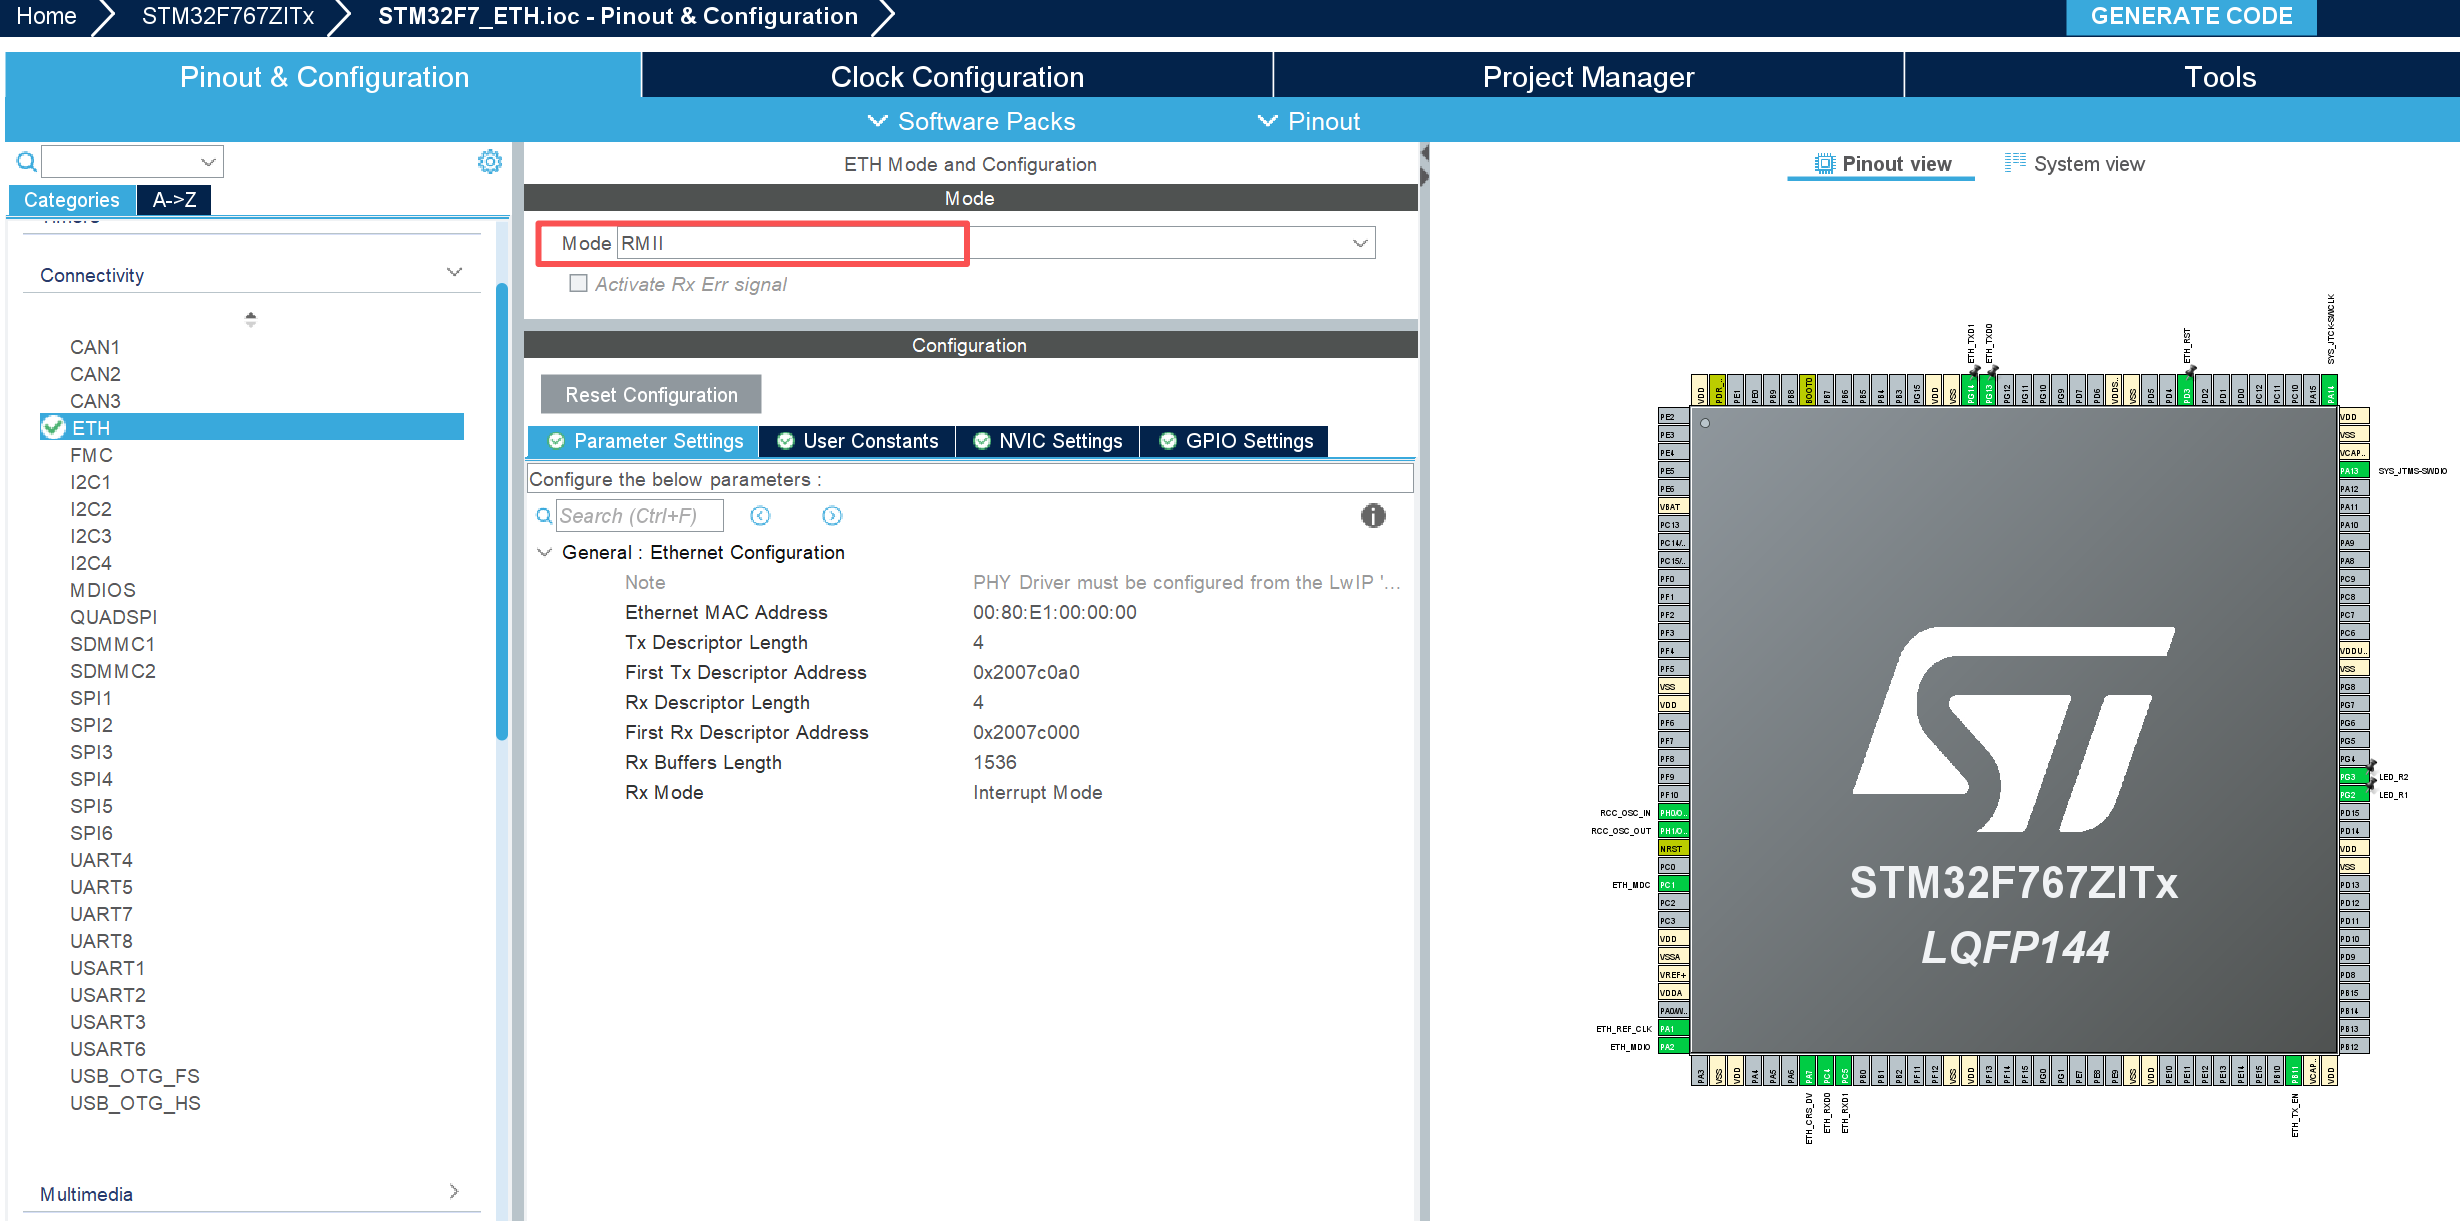The height and width of the screenshot is (1221, 2460).
Task: Select USB_OTG_HS peripheral
Action: click(x=135, y=1103)
